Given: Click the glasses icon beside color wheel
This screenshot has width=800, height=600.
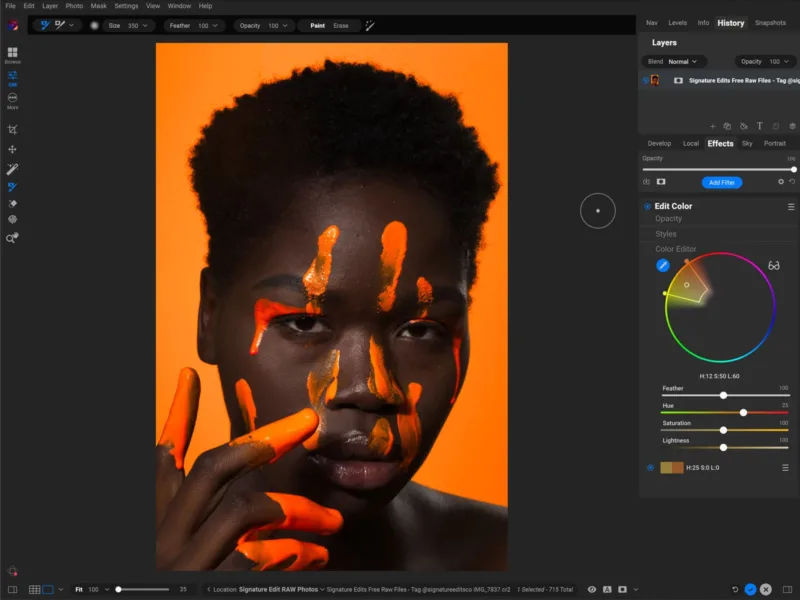Looking at the screenshot, I should coord(774,265).
